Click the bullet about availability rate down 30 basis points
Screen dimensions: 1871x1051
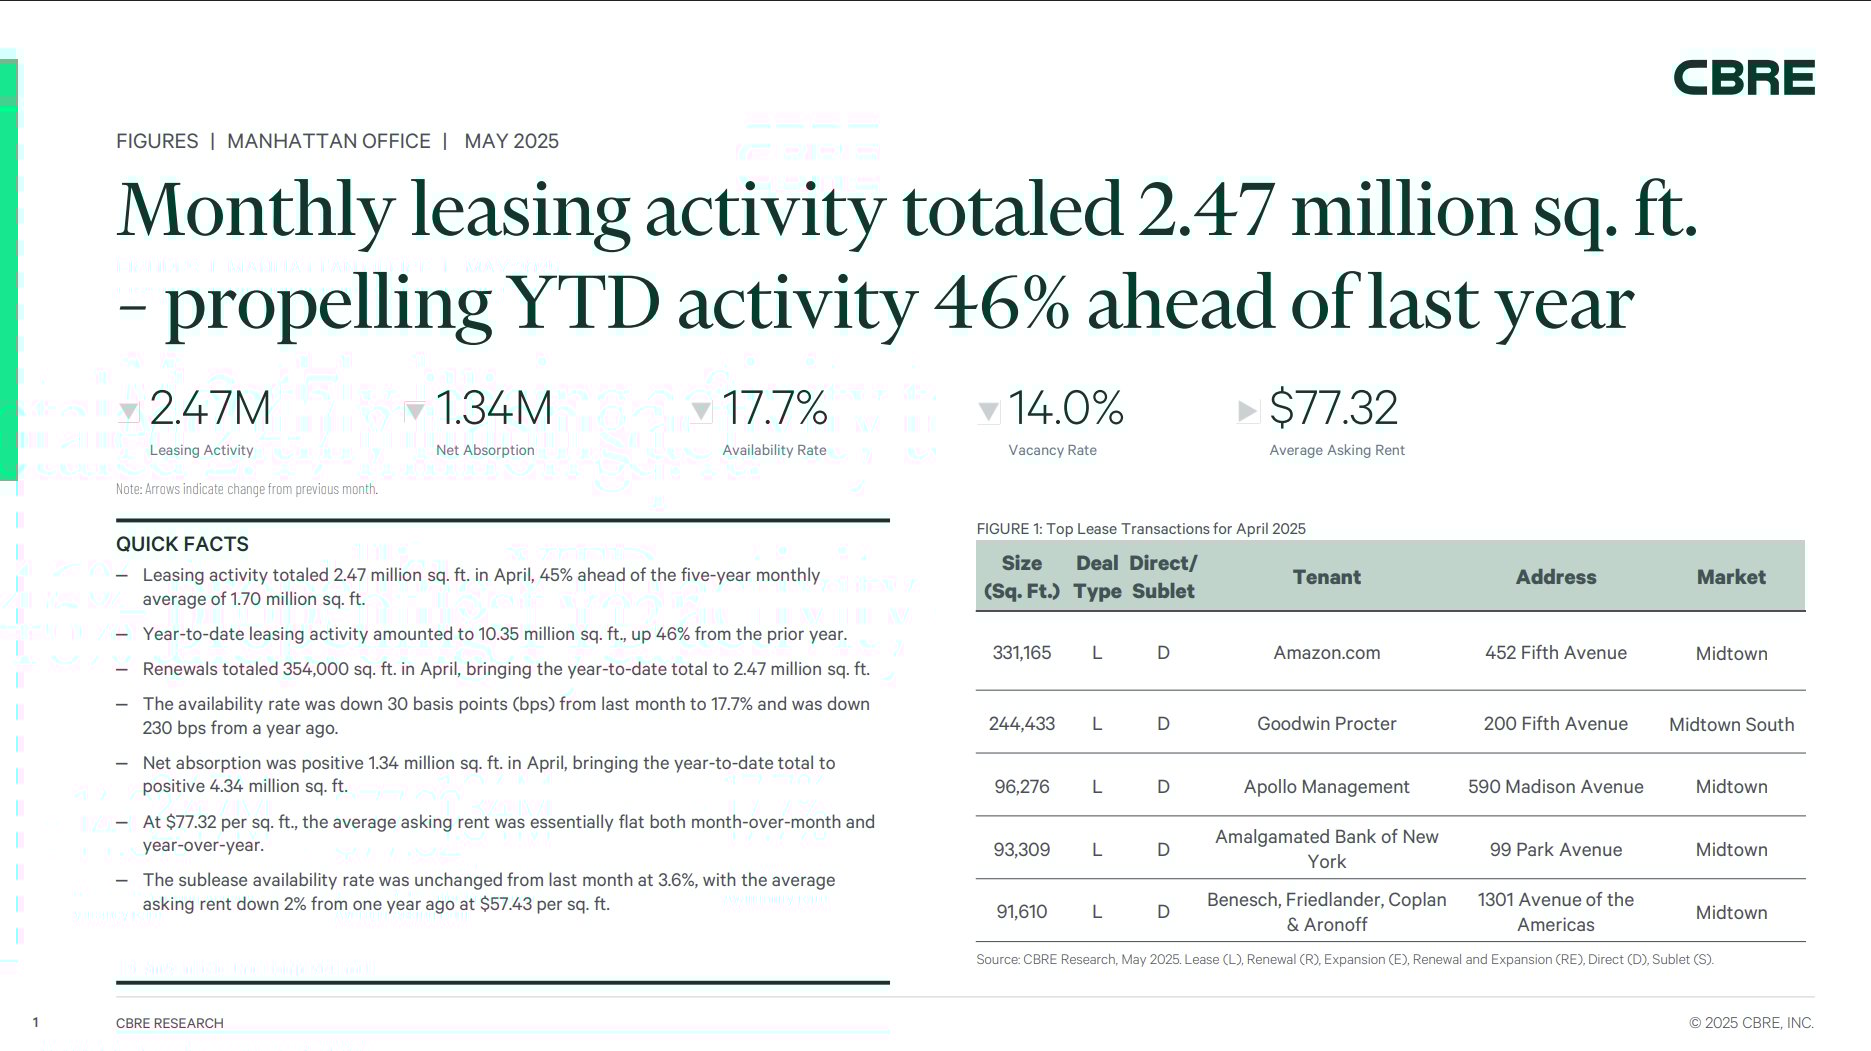coord(506,716)
